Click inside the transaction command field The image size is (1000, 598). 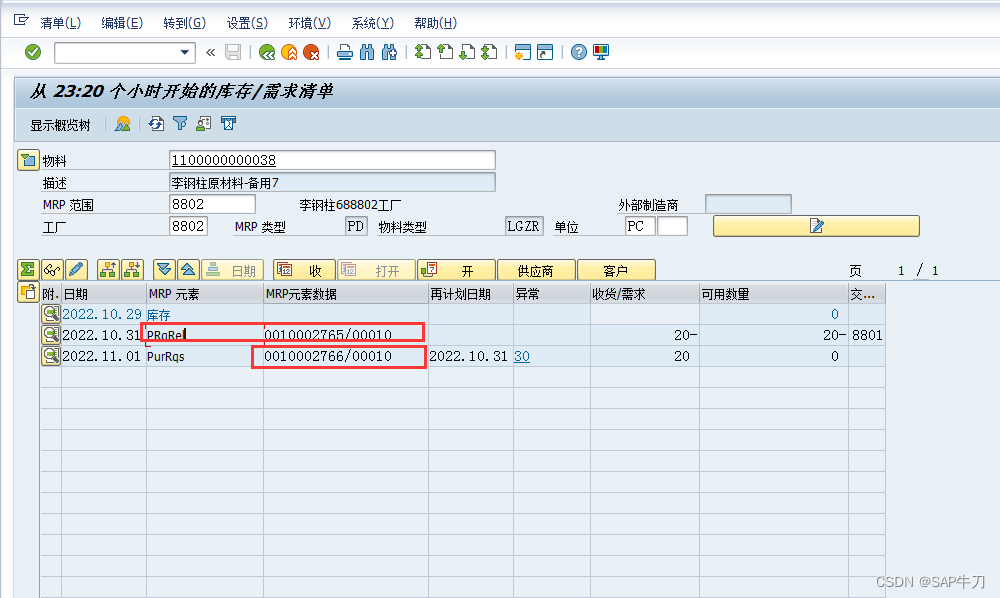pyautogui.click(x=117, y=52)
